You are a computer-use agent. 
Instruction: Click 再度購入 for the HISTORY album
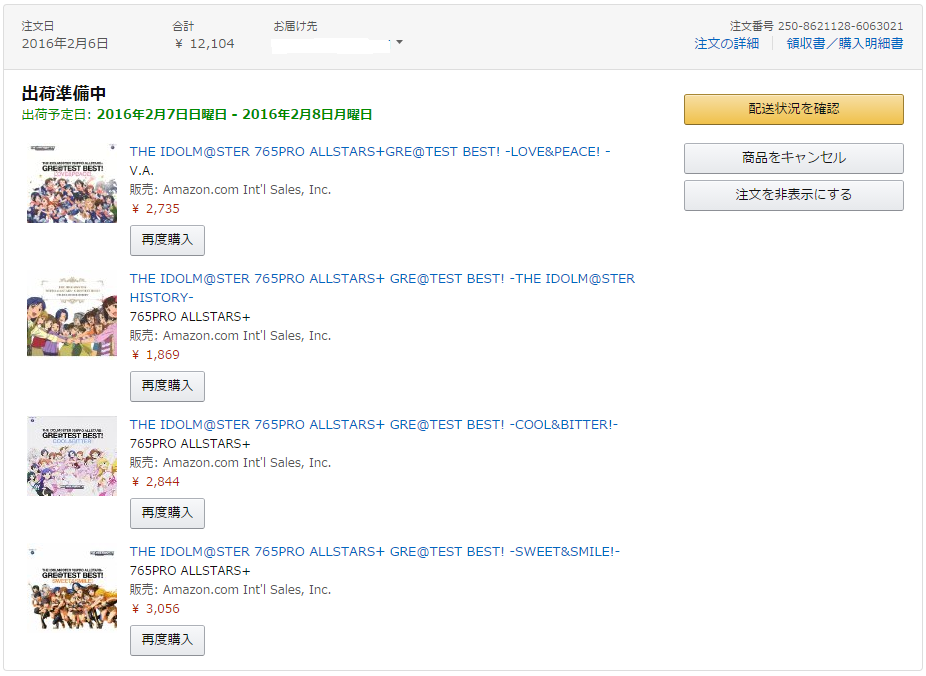(x=167, y=386)
